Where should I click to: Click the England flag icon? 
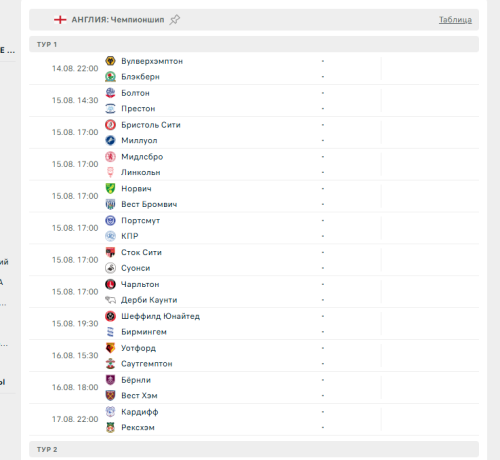point(60,20)
